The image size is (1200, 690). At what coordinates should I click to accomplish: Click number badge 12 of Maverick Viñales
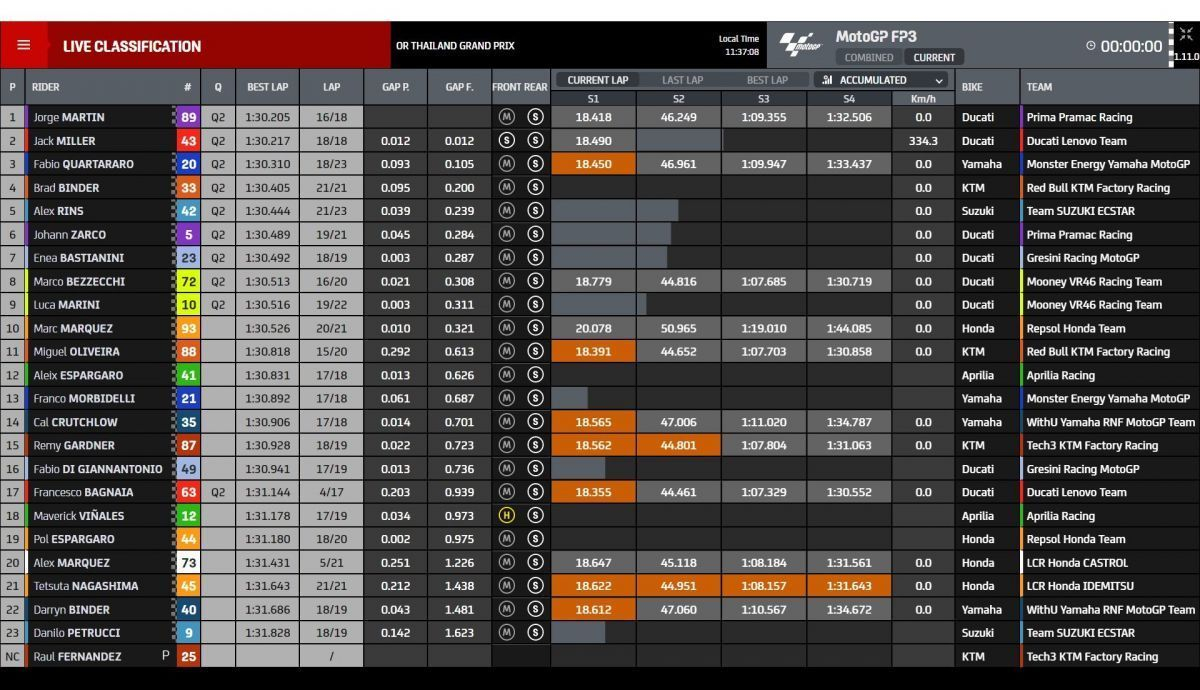[188, 516]
